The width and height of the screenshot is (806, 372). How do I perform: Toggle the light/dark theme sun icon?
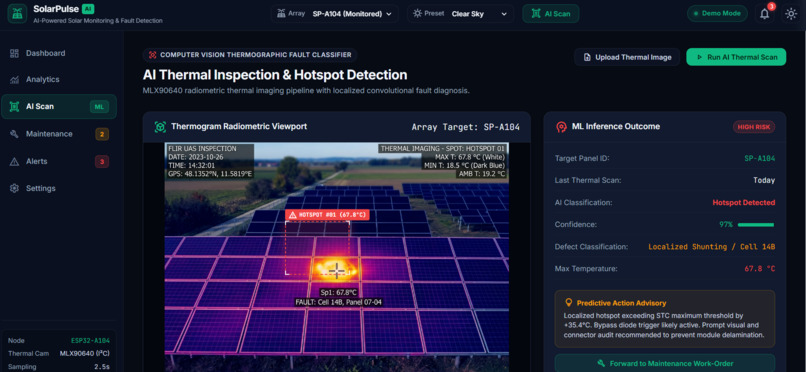[791, 14]
